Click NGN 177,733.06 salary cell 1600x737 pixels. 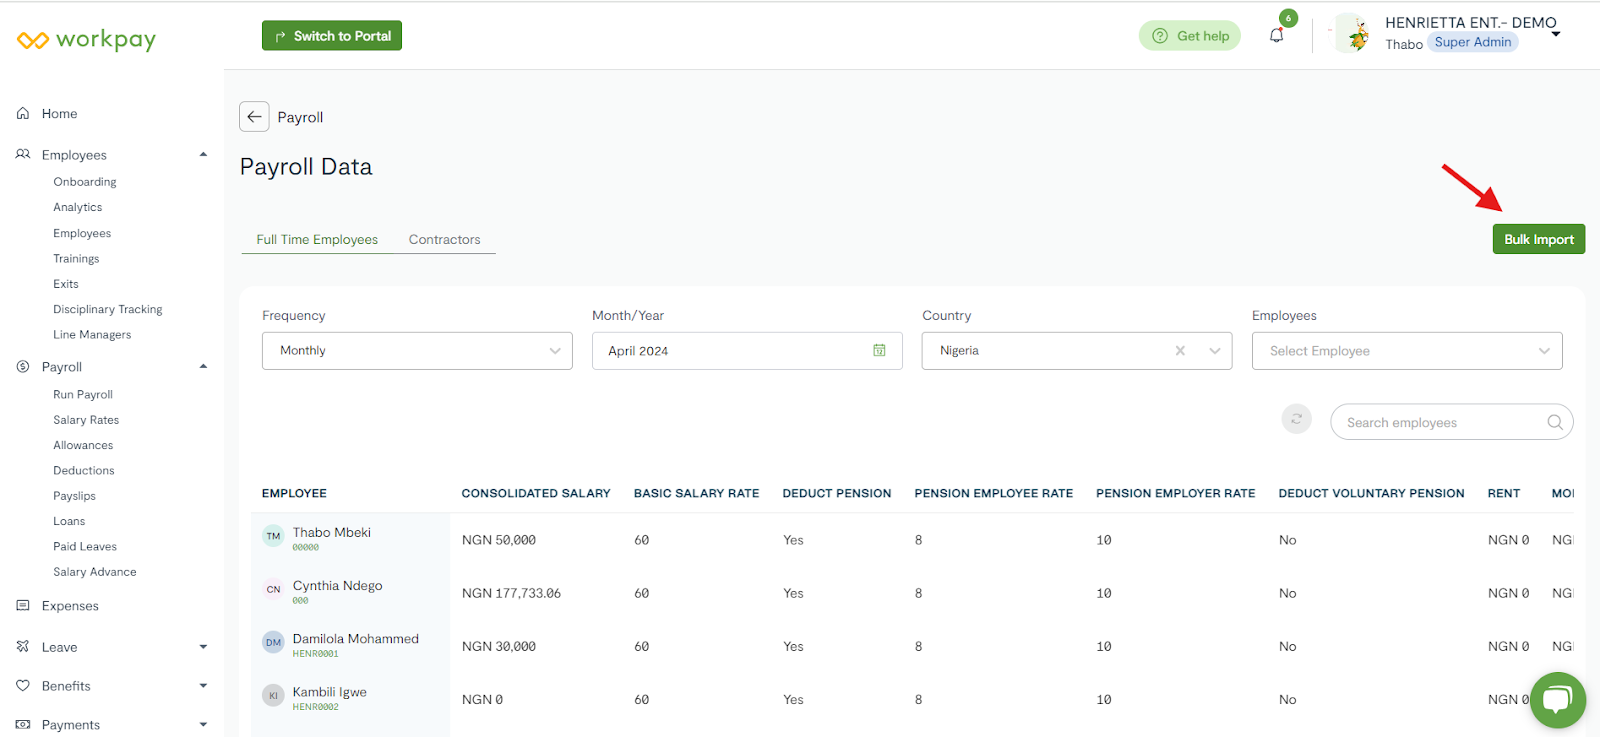pyautogui.click(x=511, y=593)
